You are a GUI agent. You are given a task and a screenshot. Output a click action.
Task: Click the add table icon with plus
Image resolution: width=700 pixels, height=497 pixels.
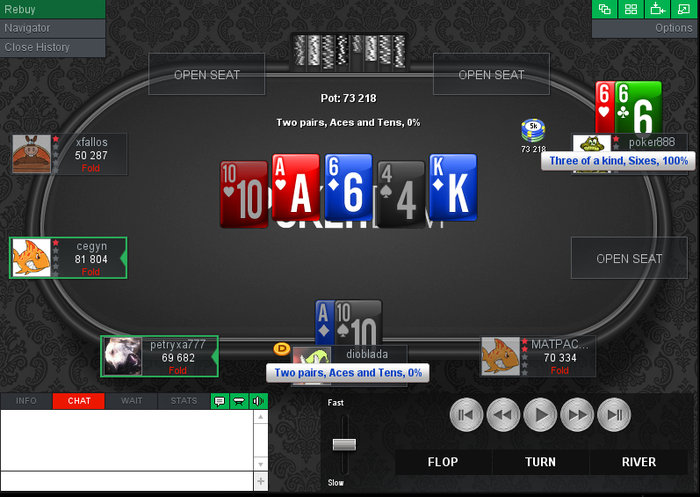pyautogui.click(x=658, y=9)
